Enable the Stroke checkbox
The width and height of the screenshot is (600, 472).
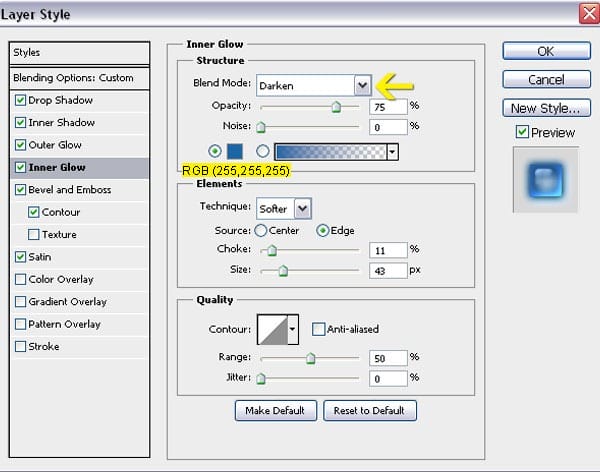point(20,346)
